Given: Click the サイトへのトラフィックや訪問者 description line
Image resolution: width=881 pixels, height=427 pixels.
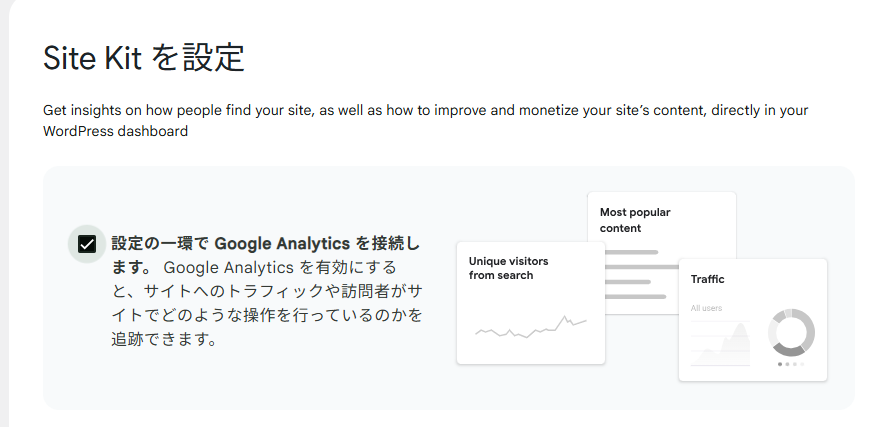Looking at the screenshot, I should (267, 291).
